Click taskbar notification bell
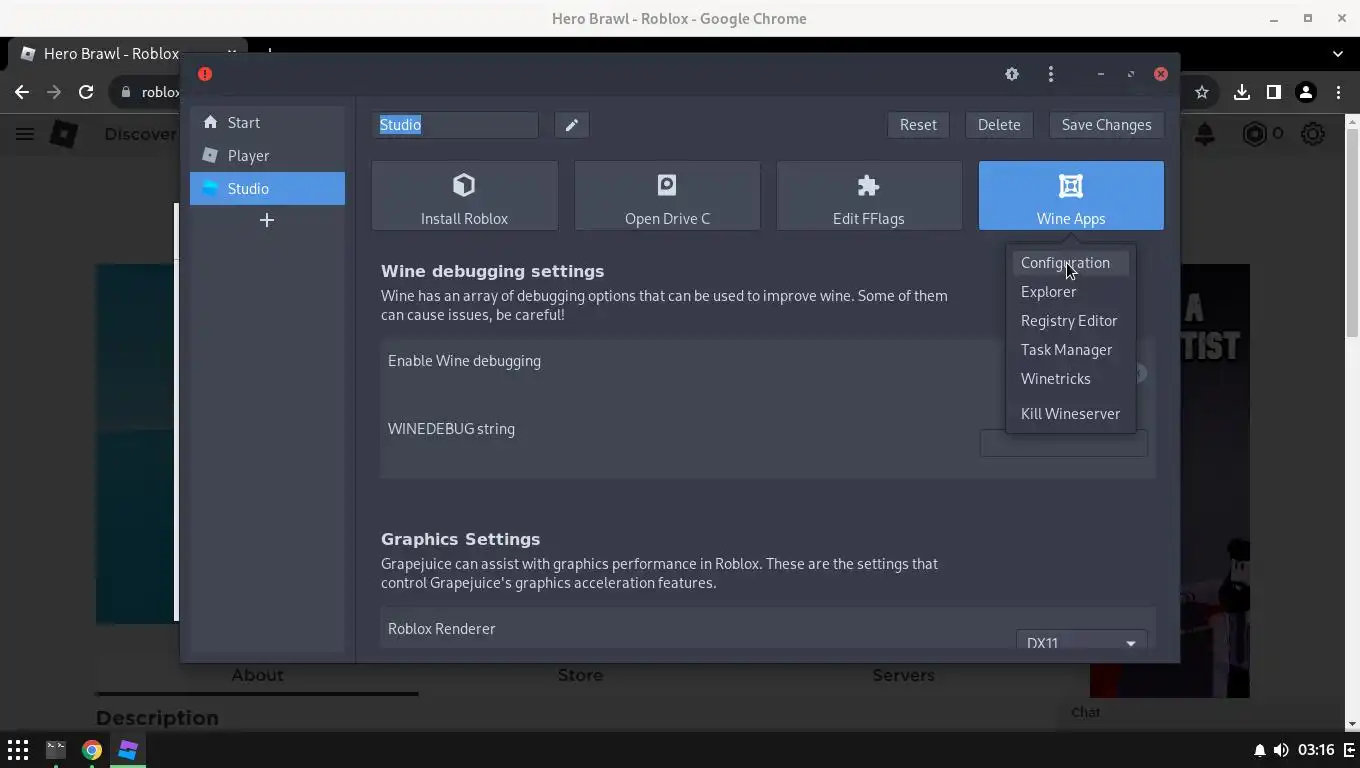Viewport: 1360px width, 768px height. click(1259, 750)
